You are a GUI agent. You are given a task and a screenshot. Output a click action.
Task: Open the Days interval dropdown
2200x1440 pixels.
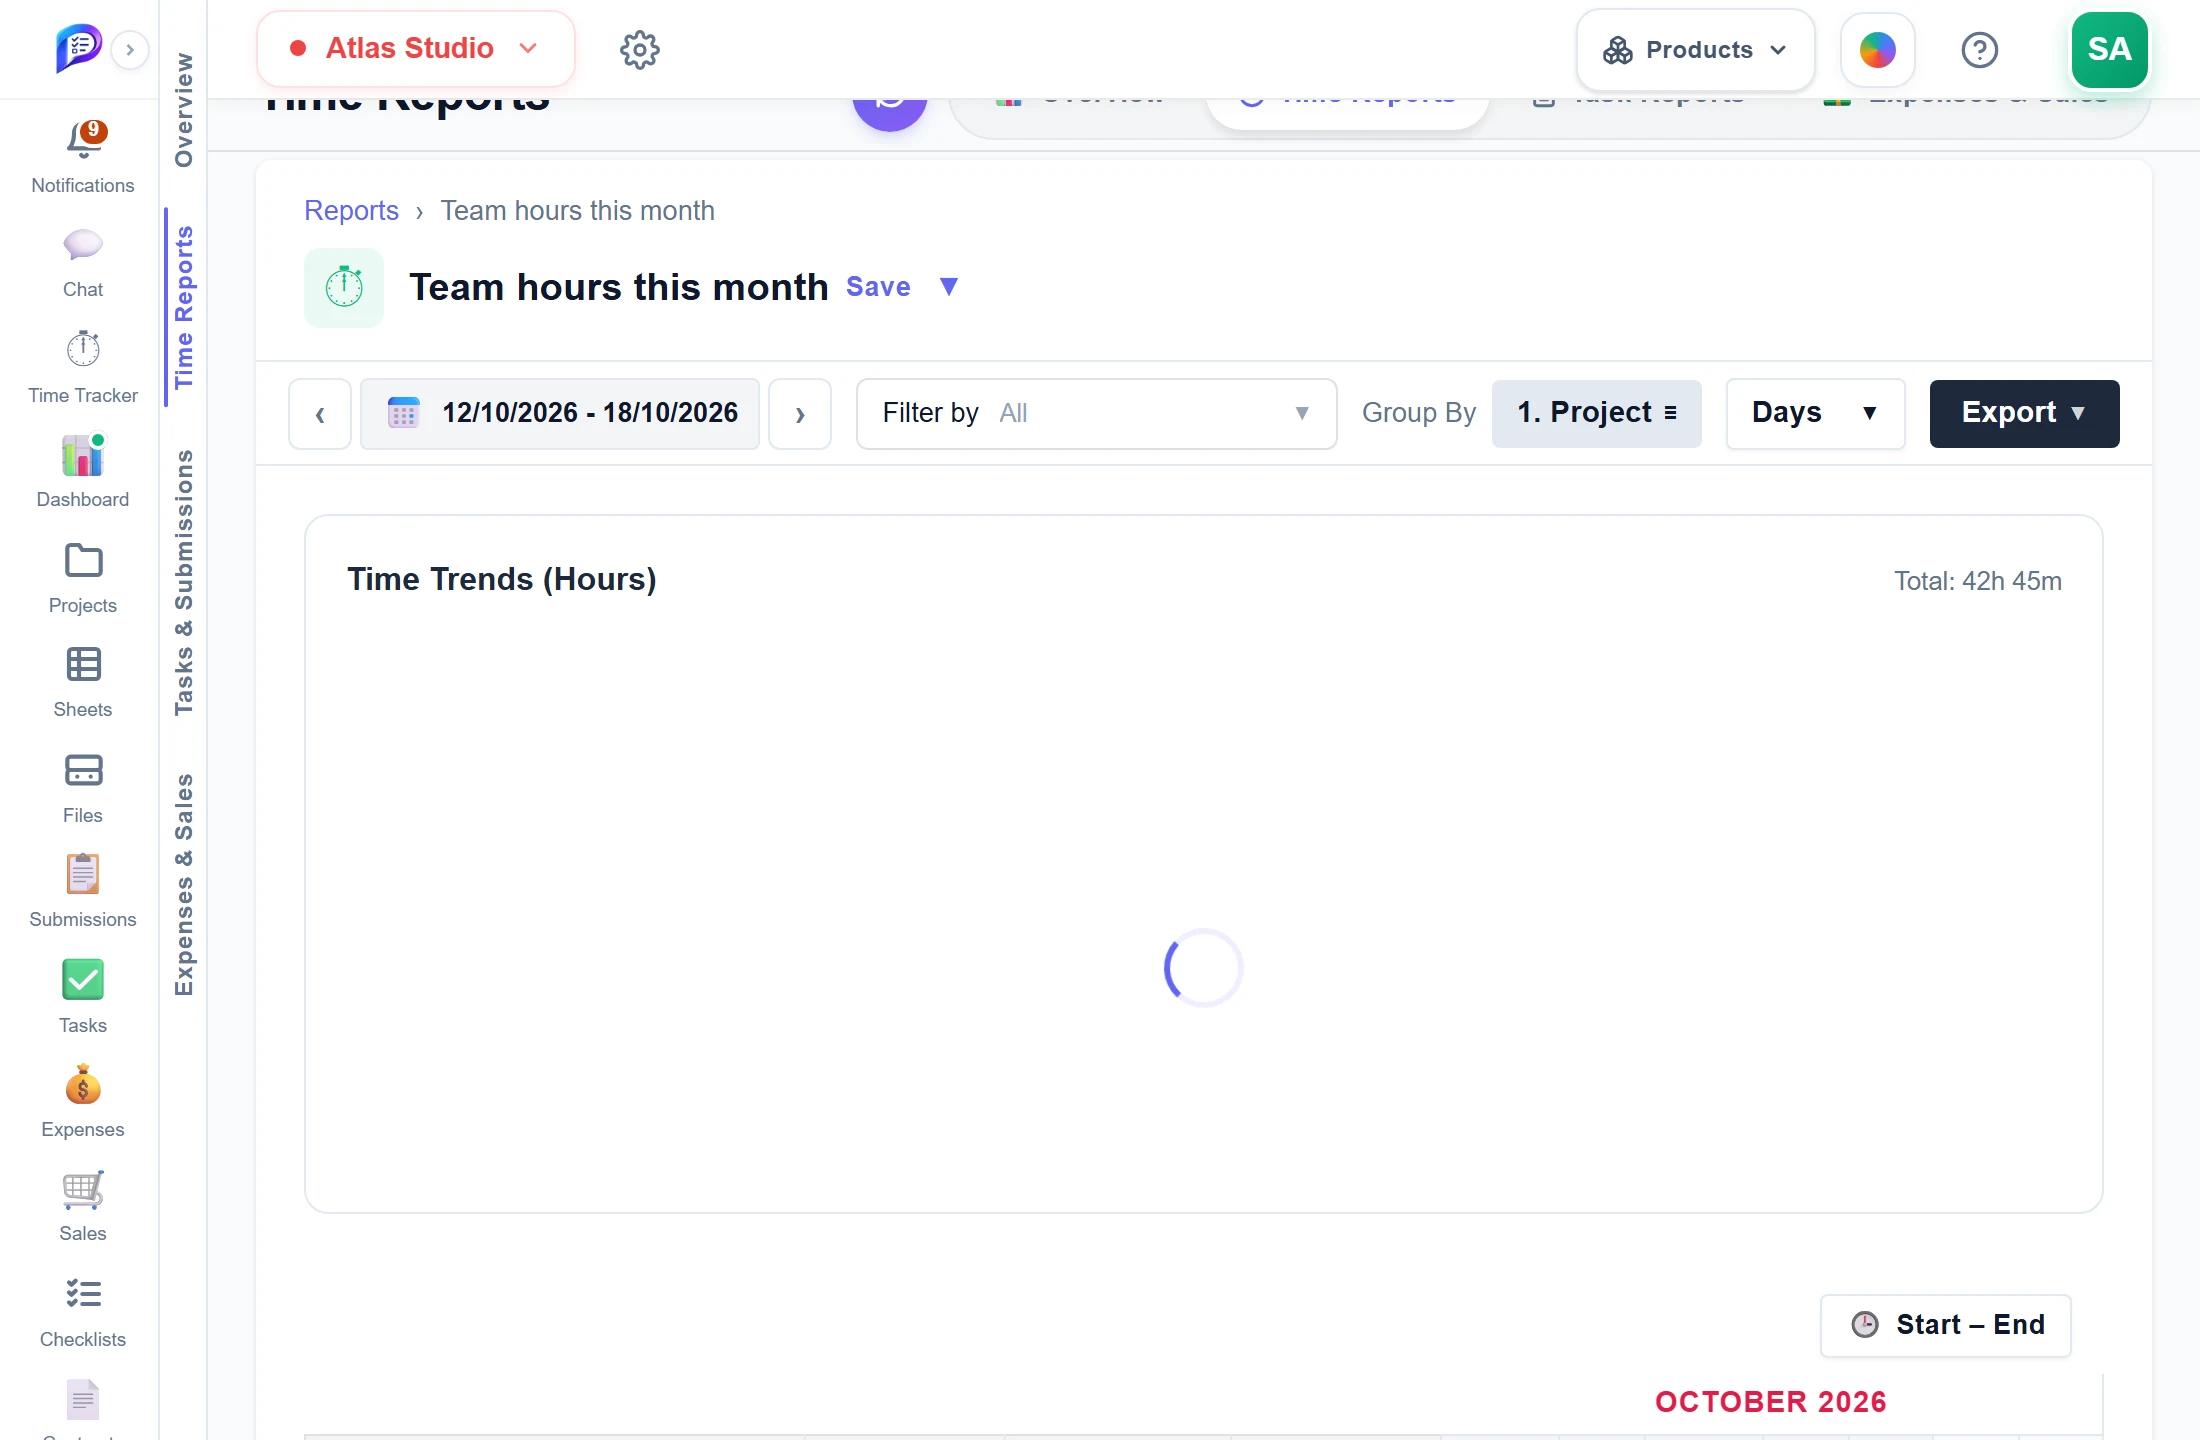coord(1815,413)
